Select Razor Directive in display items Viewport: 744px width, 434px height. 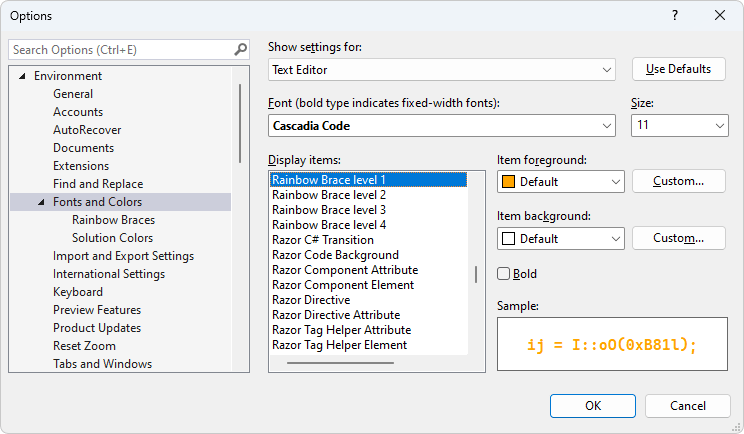click(311, 300)
